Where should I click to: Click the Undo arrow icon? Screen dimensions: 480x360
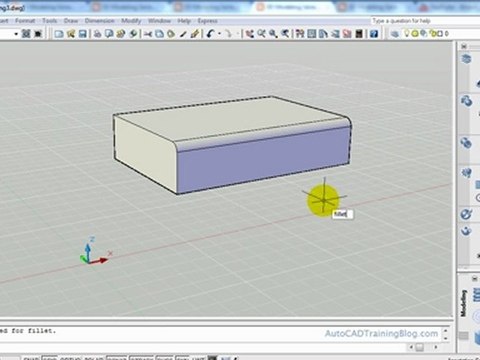tap(210, 34)
